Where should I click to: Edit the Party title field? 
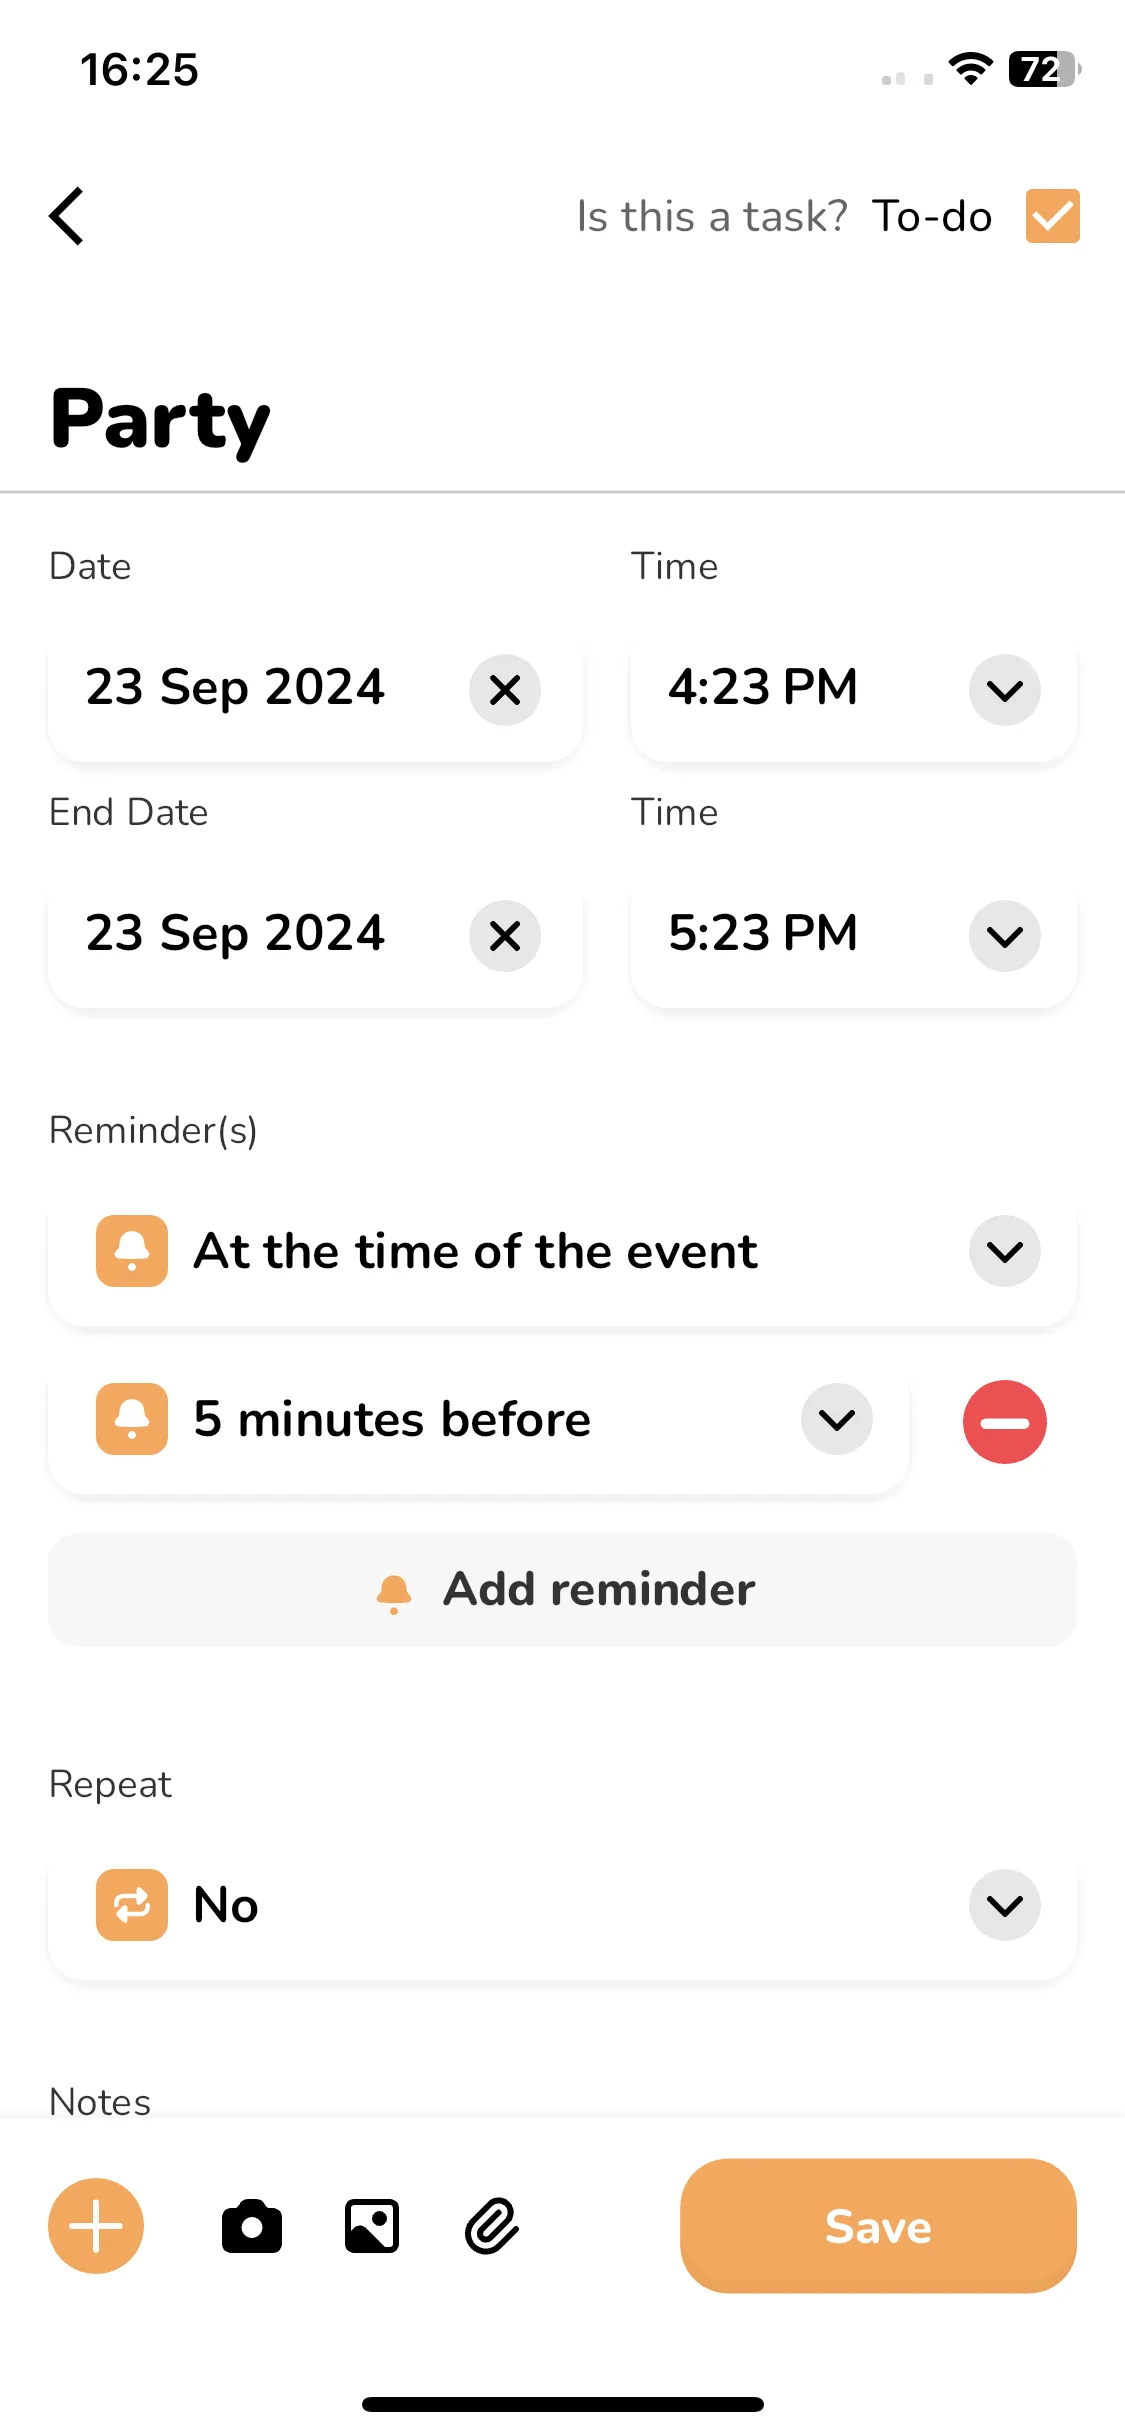click(x=160, y=420)
